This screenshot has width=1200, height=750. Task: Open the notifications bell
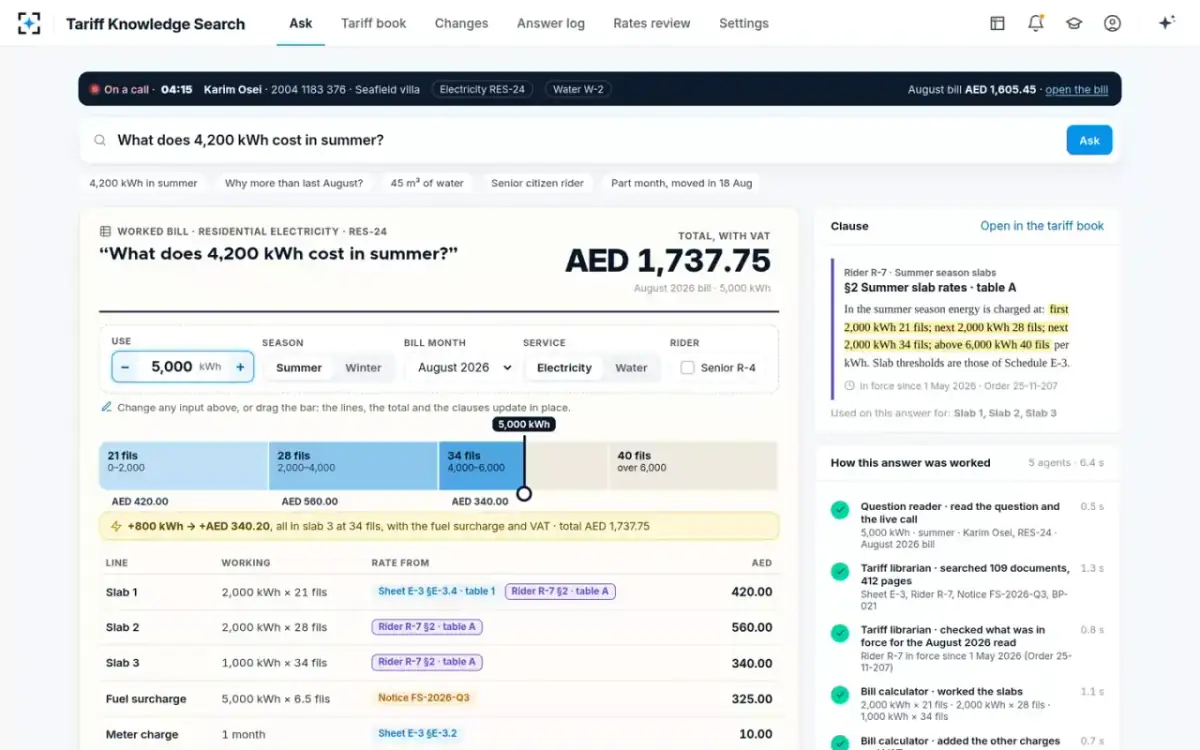pos(1036,23)
